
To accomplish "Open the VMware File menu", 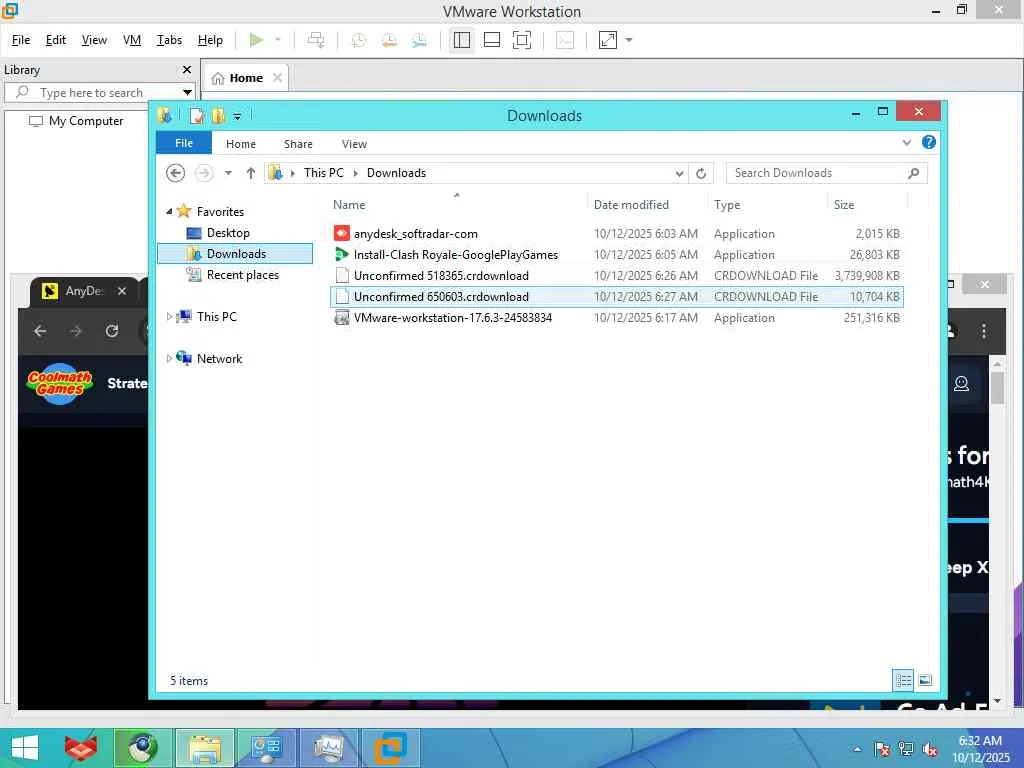I will tap(21, 40).
